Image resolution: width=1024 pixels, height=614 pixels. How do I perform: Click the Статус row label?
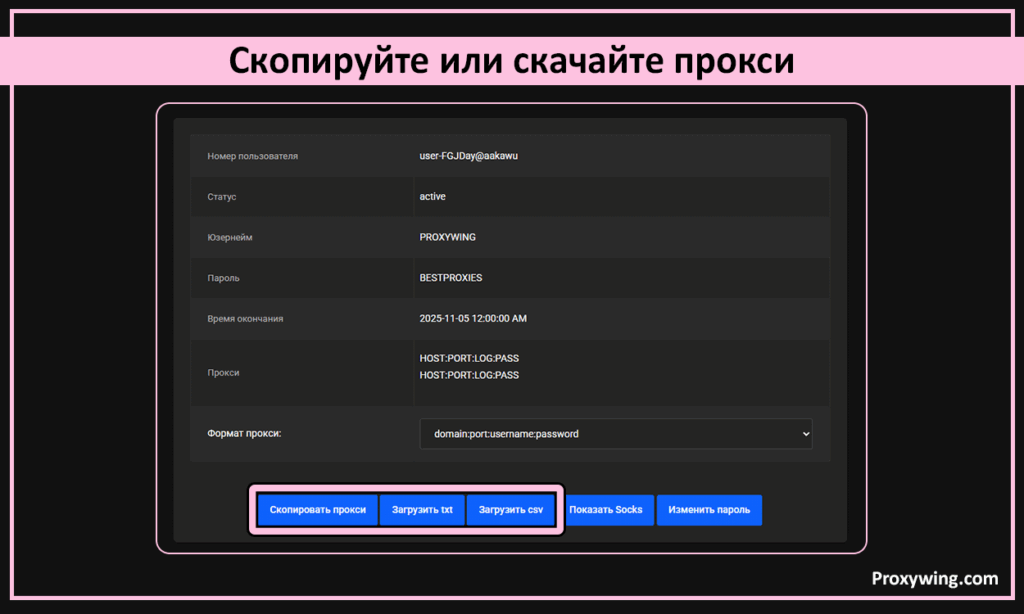pos(222,197)
